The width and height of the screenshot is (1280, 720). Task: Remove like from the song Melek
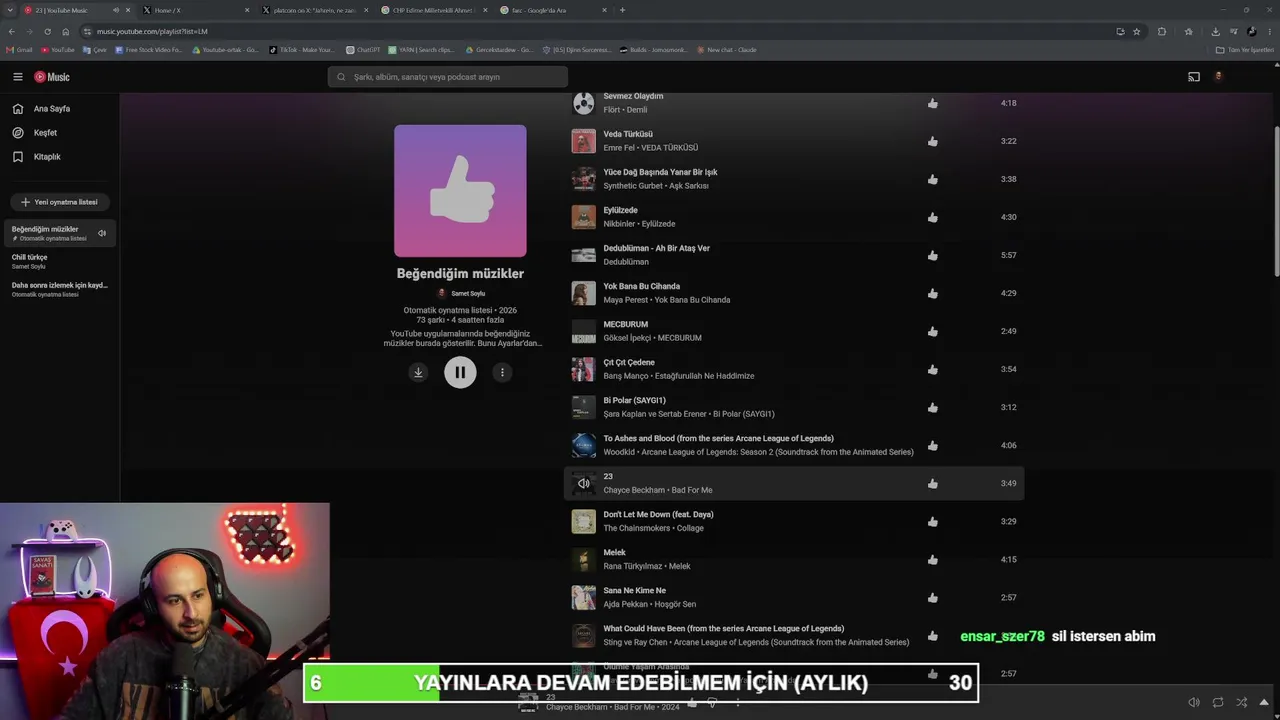pos(933,559)
